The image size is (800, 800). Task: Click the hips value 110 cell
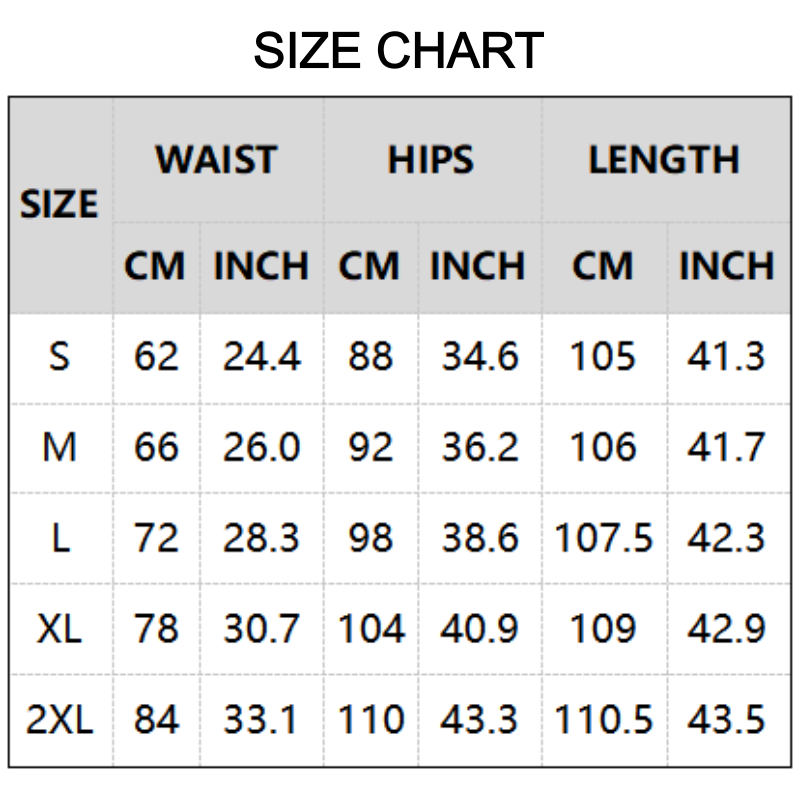click(x=371, y=719)
